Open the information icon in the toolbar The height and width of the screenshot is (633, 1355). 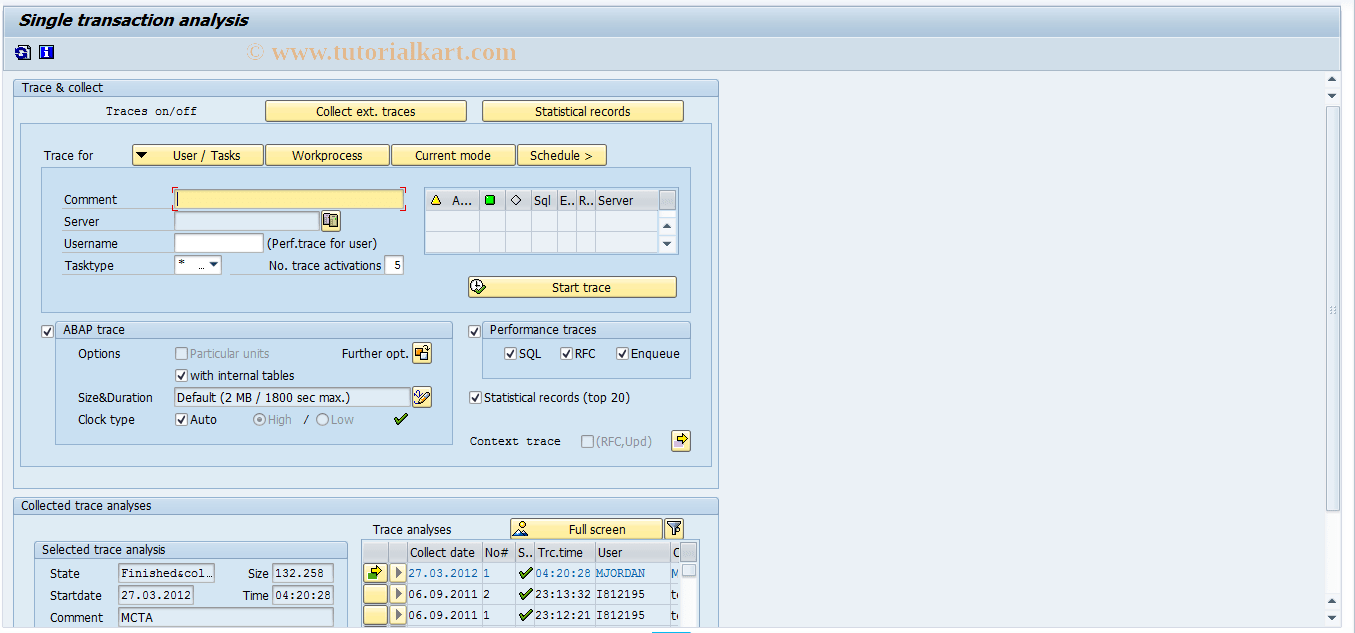[46, 52]
